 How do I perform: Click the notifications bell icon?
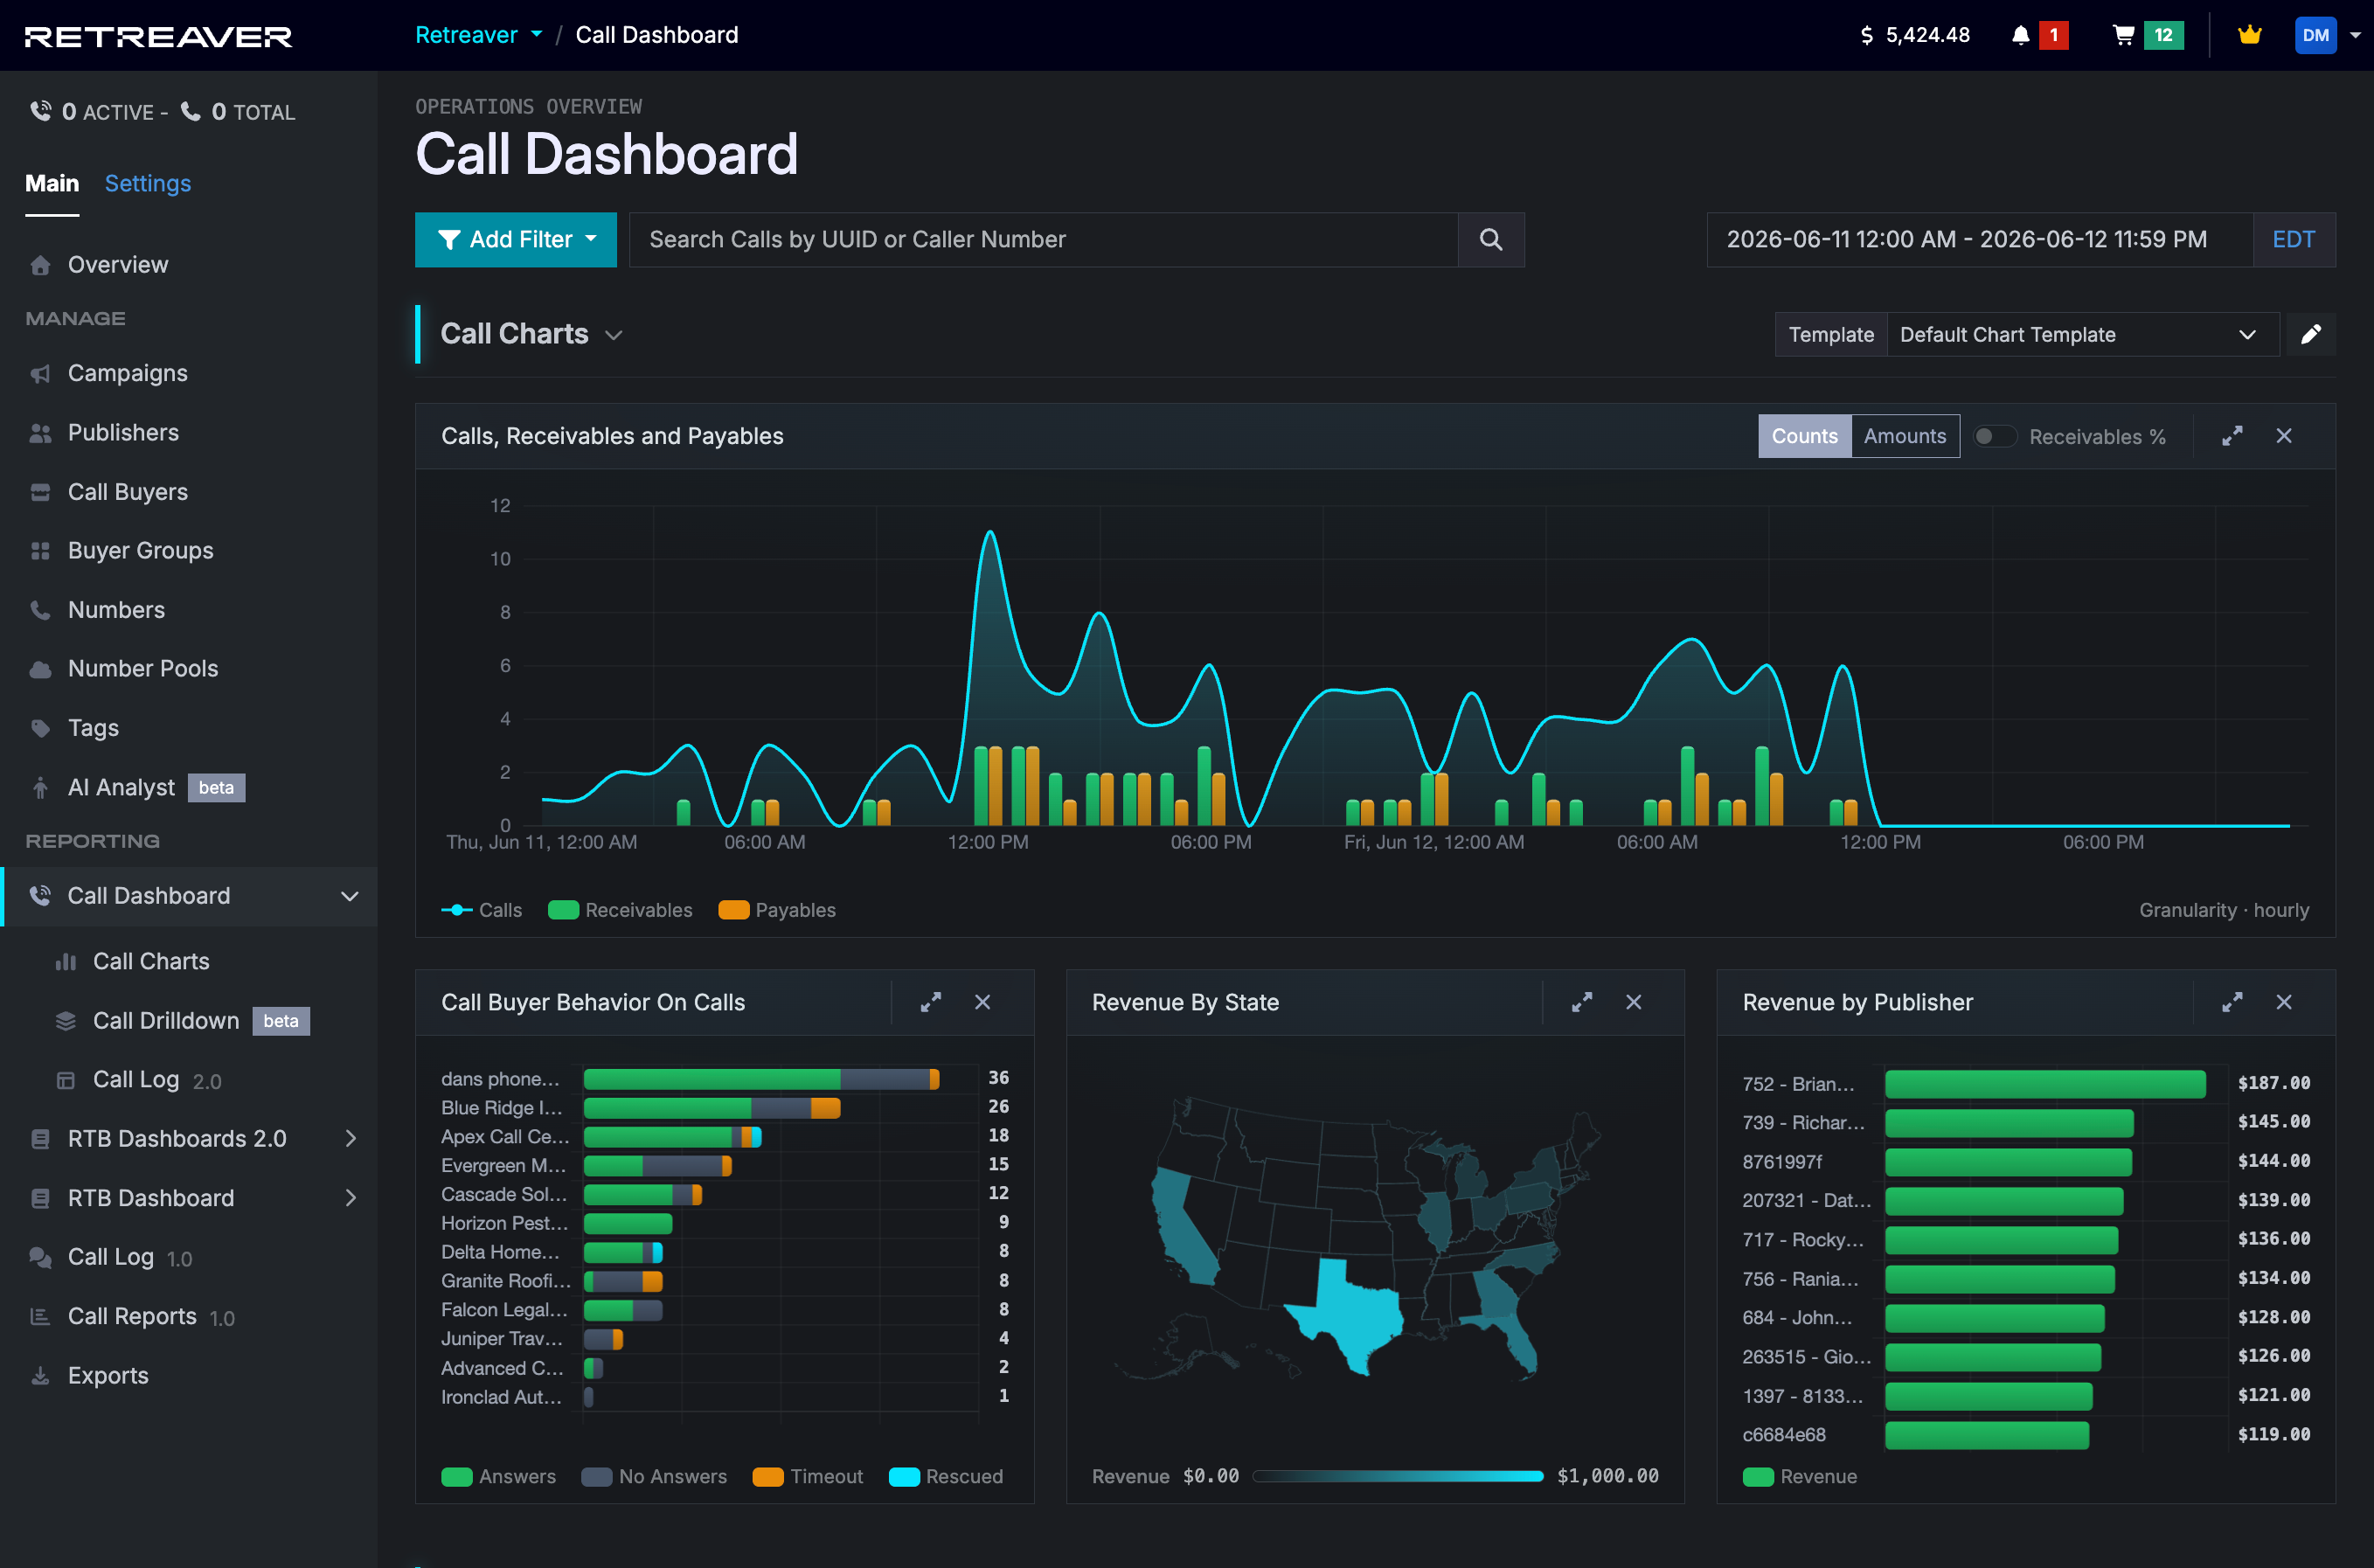2020,35
